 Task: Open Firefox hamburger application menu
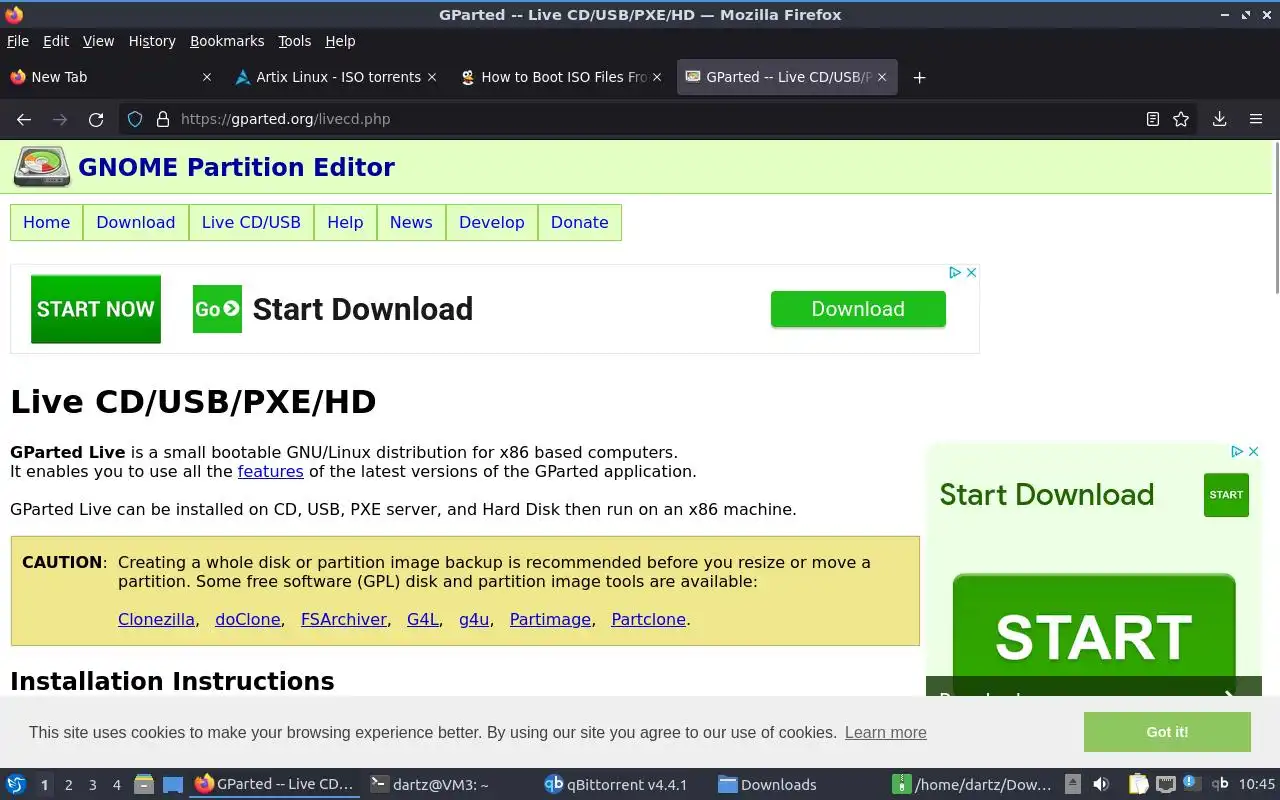coord(1256,119)
